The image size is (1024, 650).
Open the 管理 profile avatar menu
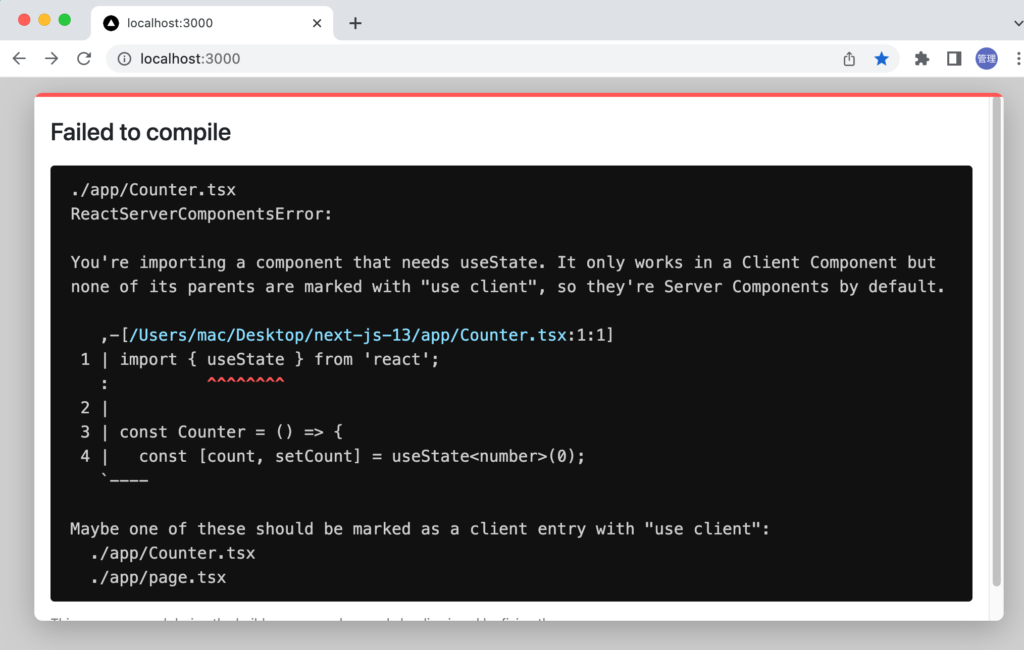(986, 58)
